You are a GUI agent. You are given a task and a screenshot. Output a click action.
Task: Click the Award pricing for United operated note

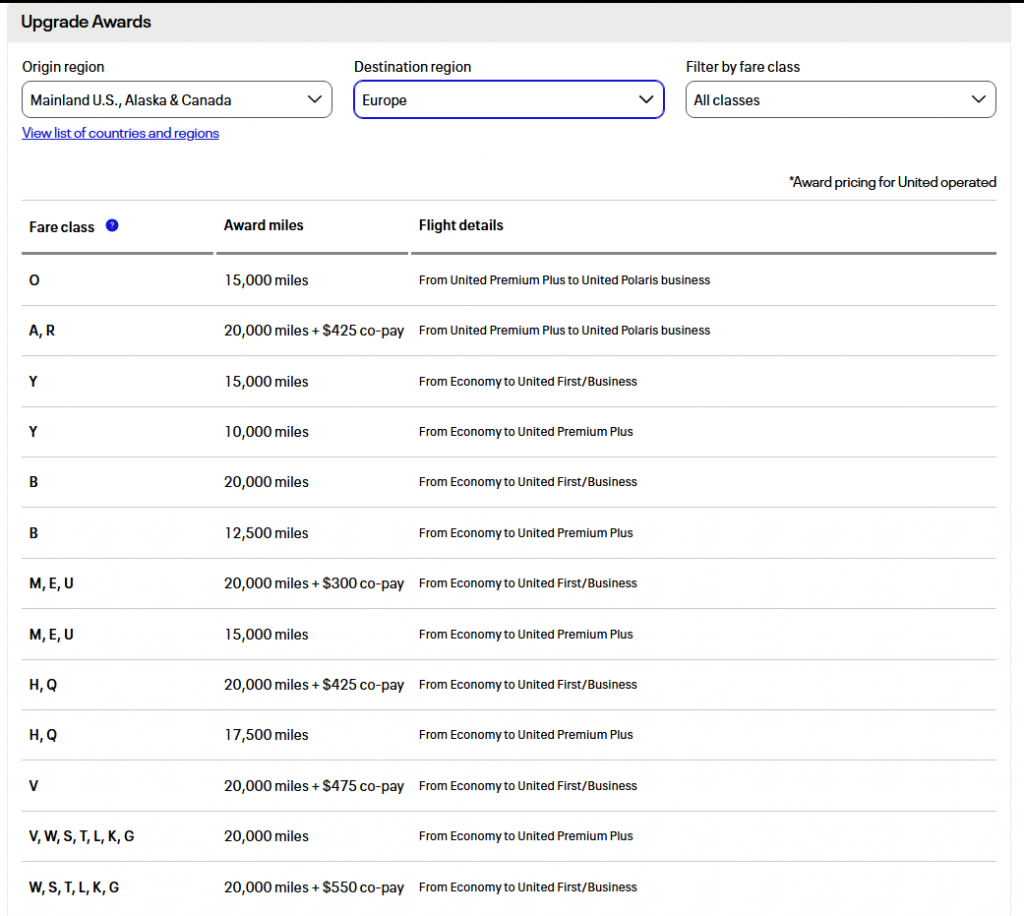[x=892, y=182]
